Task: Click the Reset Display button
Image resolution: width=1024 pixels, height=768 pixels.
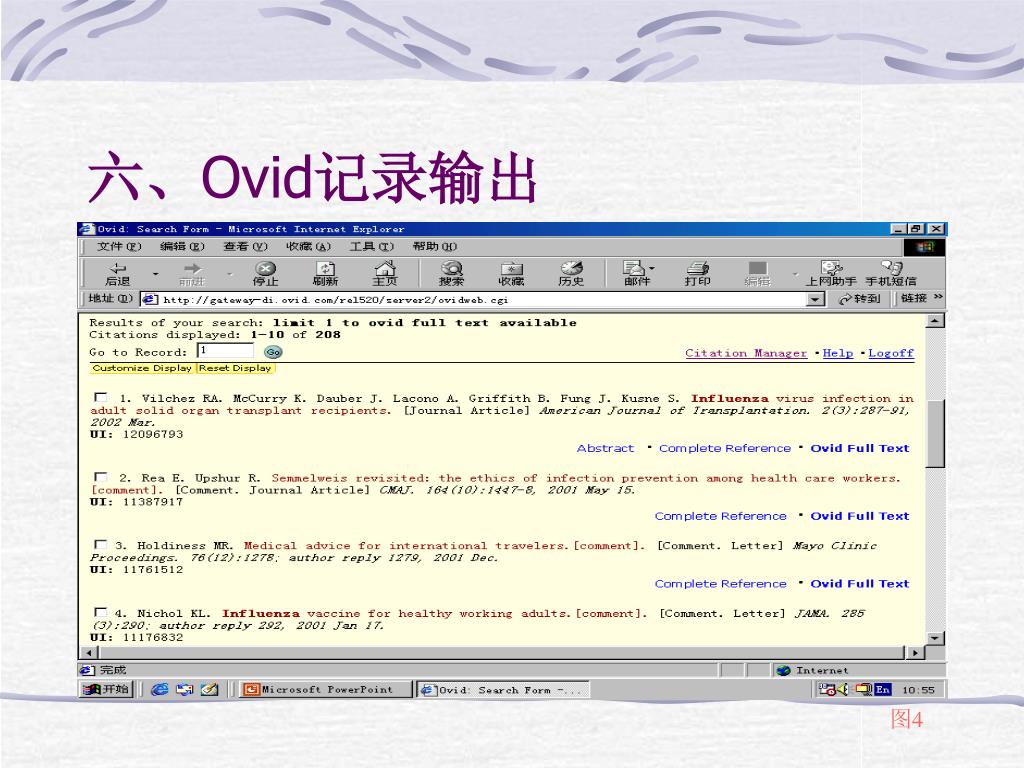Action: [235, 368]
